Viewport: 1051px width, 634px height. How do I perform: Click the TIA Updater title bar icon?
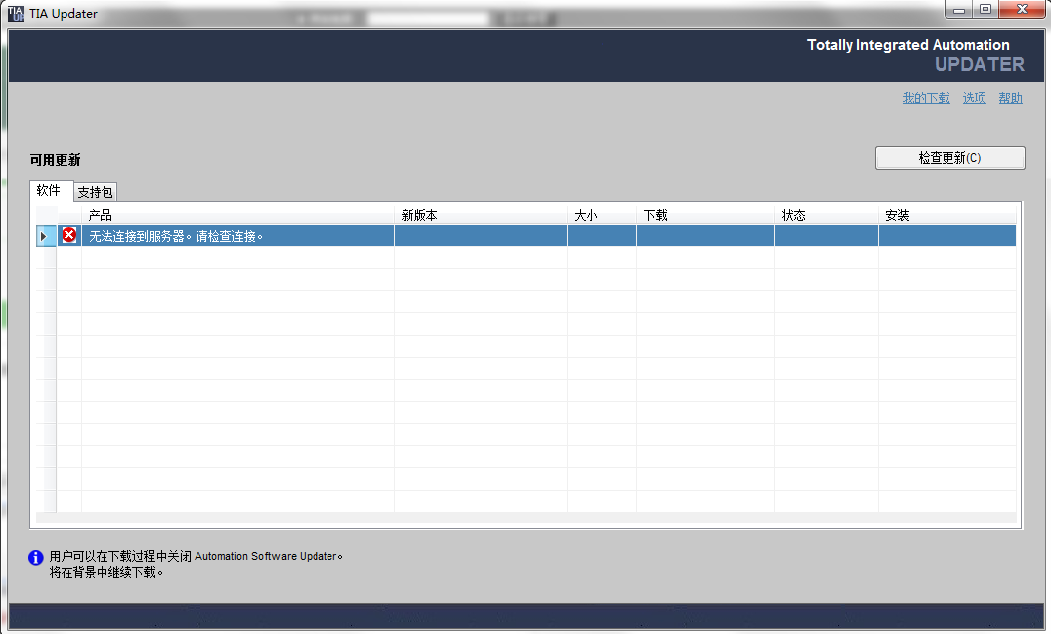pyautogui.click(x=15, y=13)
